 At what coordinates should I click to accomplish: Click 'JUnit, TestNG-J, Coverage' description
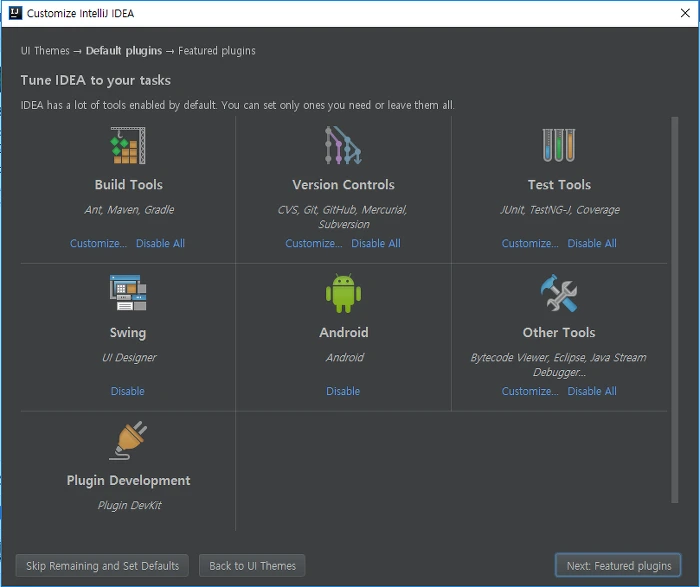(x=560, y=209)
